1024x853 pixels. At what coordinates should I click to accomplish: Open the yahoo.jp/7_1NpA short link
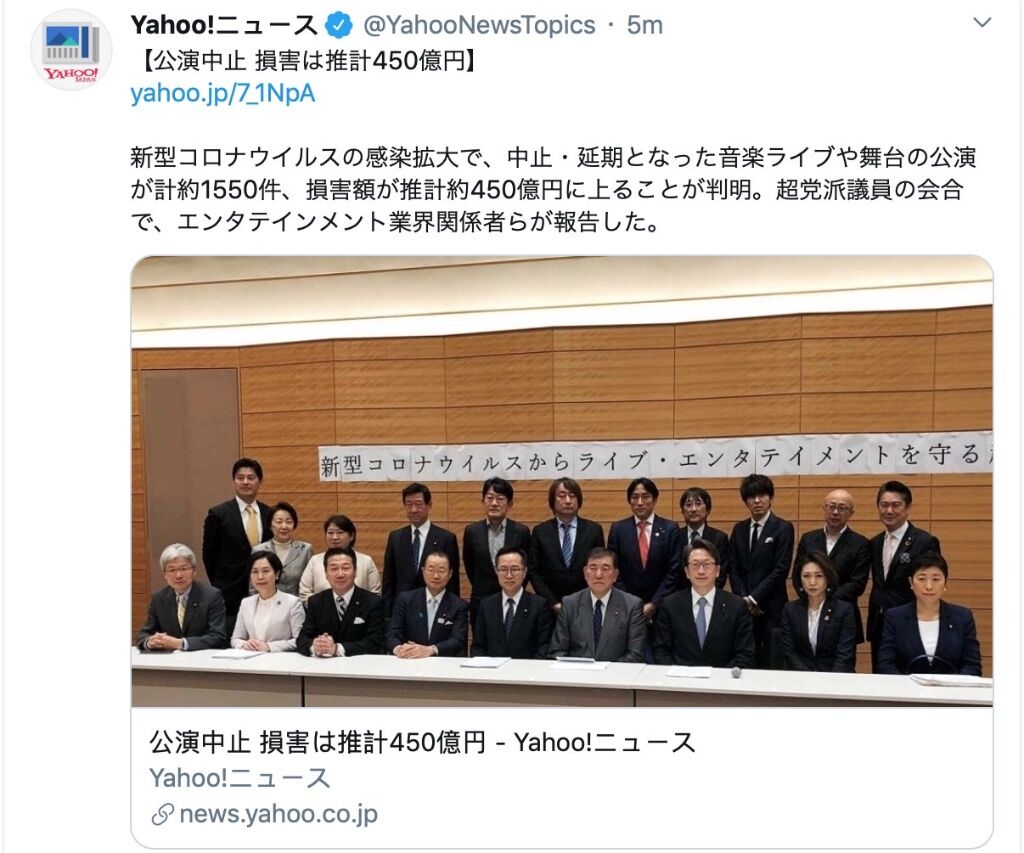point(223,93)
